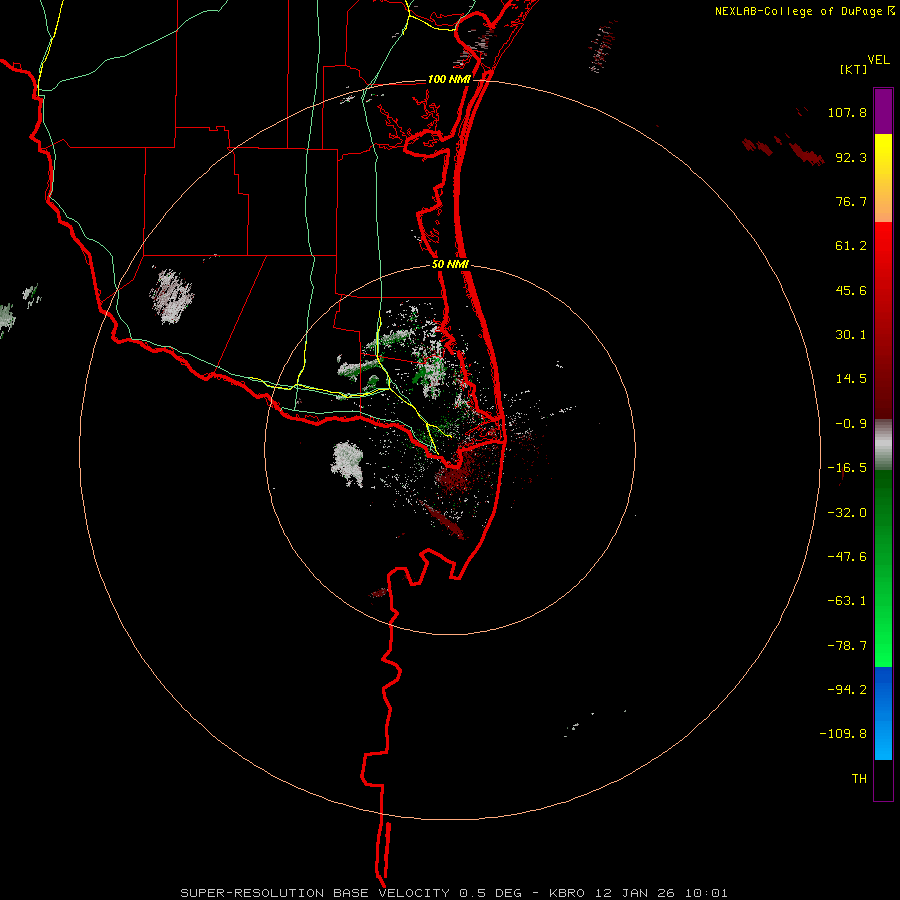
Task: Click the yellow segment of the color bar
Action: pos(883,178)
